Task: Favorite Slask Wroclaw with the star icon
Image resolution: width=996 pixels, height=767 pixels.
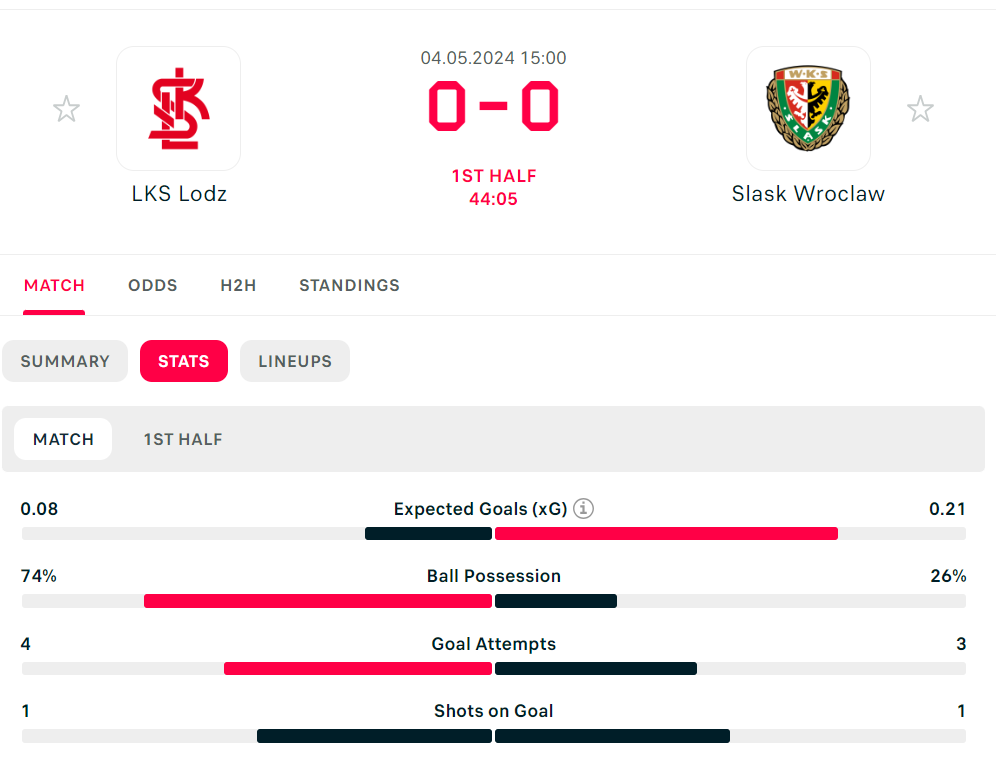Action: (x=920, y=109)
